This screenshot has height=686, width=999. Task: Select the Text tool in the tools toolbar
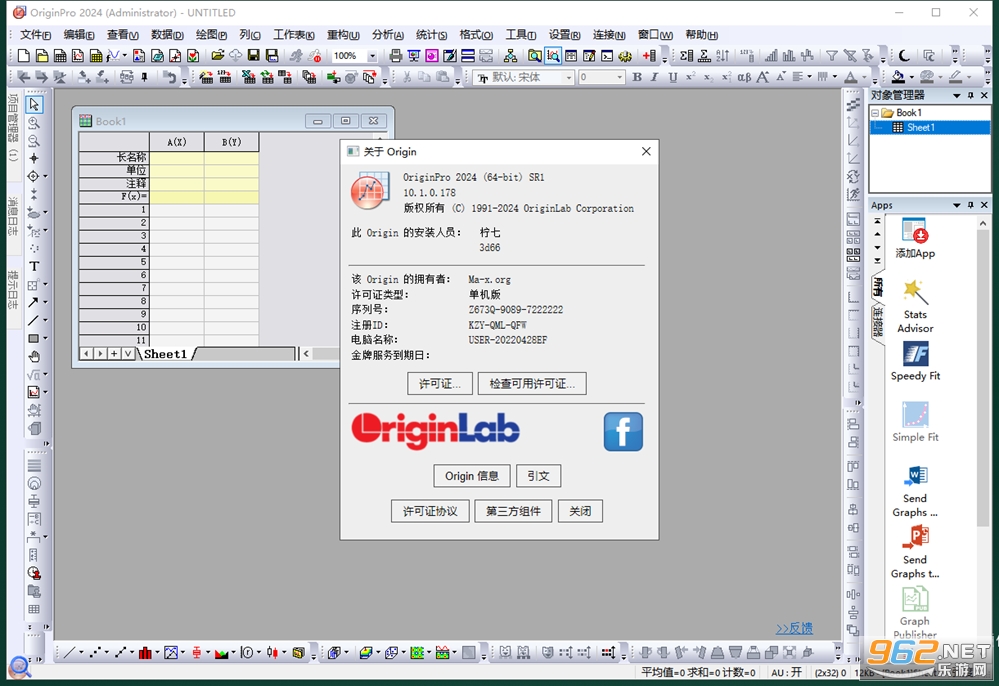[34, 266]
